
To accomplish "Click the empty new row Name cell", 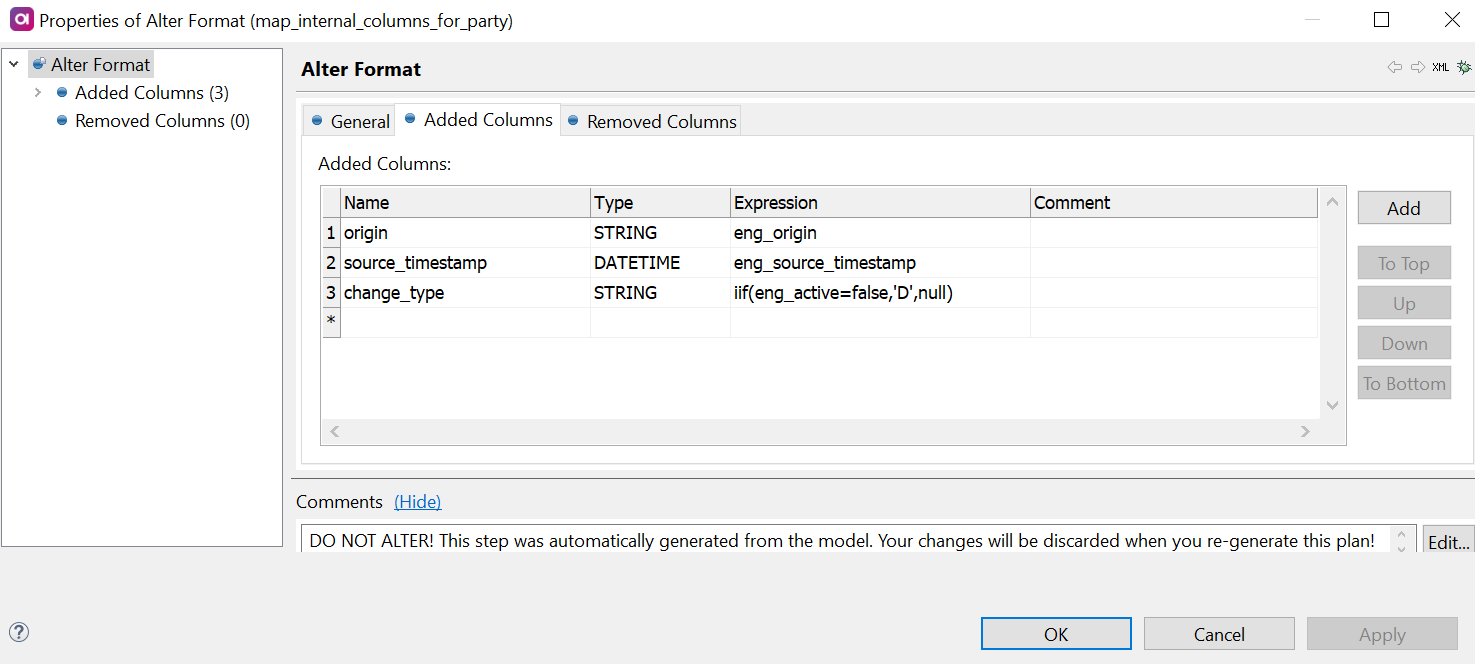I will click(x=465, y=322).
